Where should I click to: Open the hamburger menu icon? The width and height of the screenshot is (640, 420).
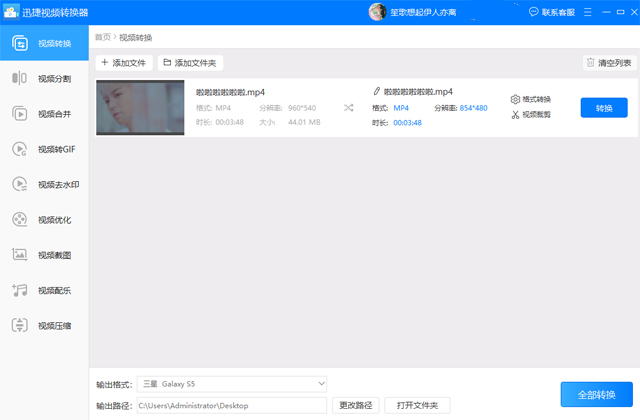[587, 12]
